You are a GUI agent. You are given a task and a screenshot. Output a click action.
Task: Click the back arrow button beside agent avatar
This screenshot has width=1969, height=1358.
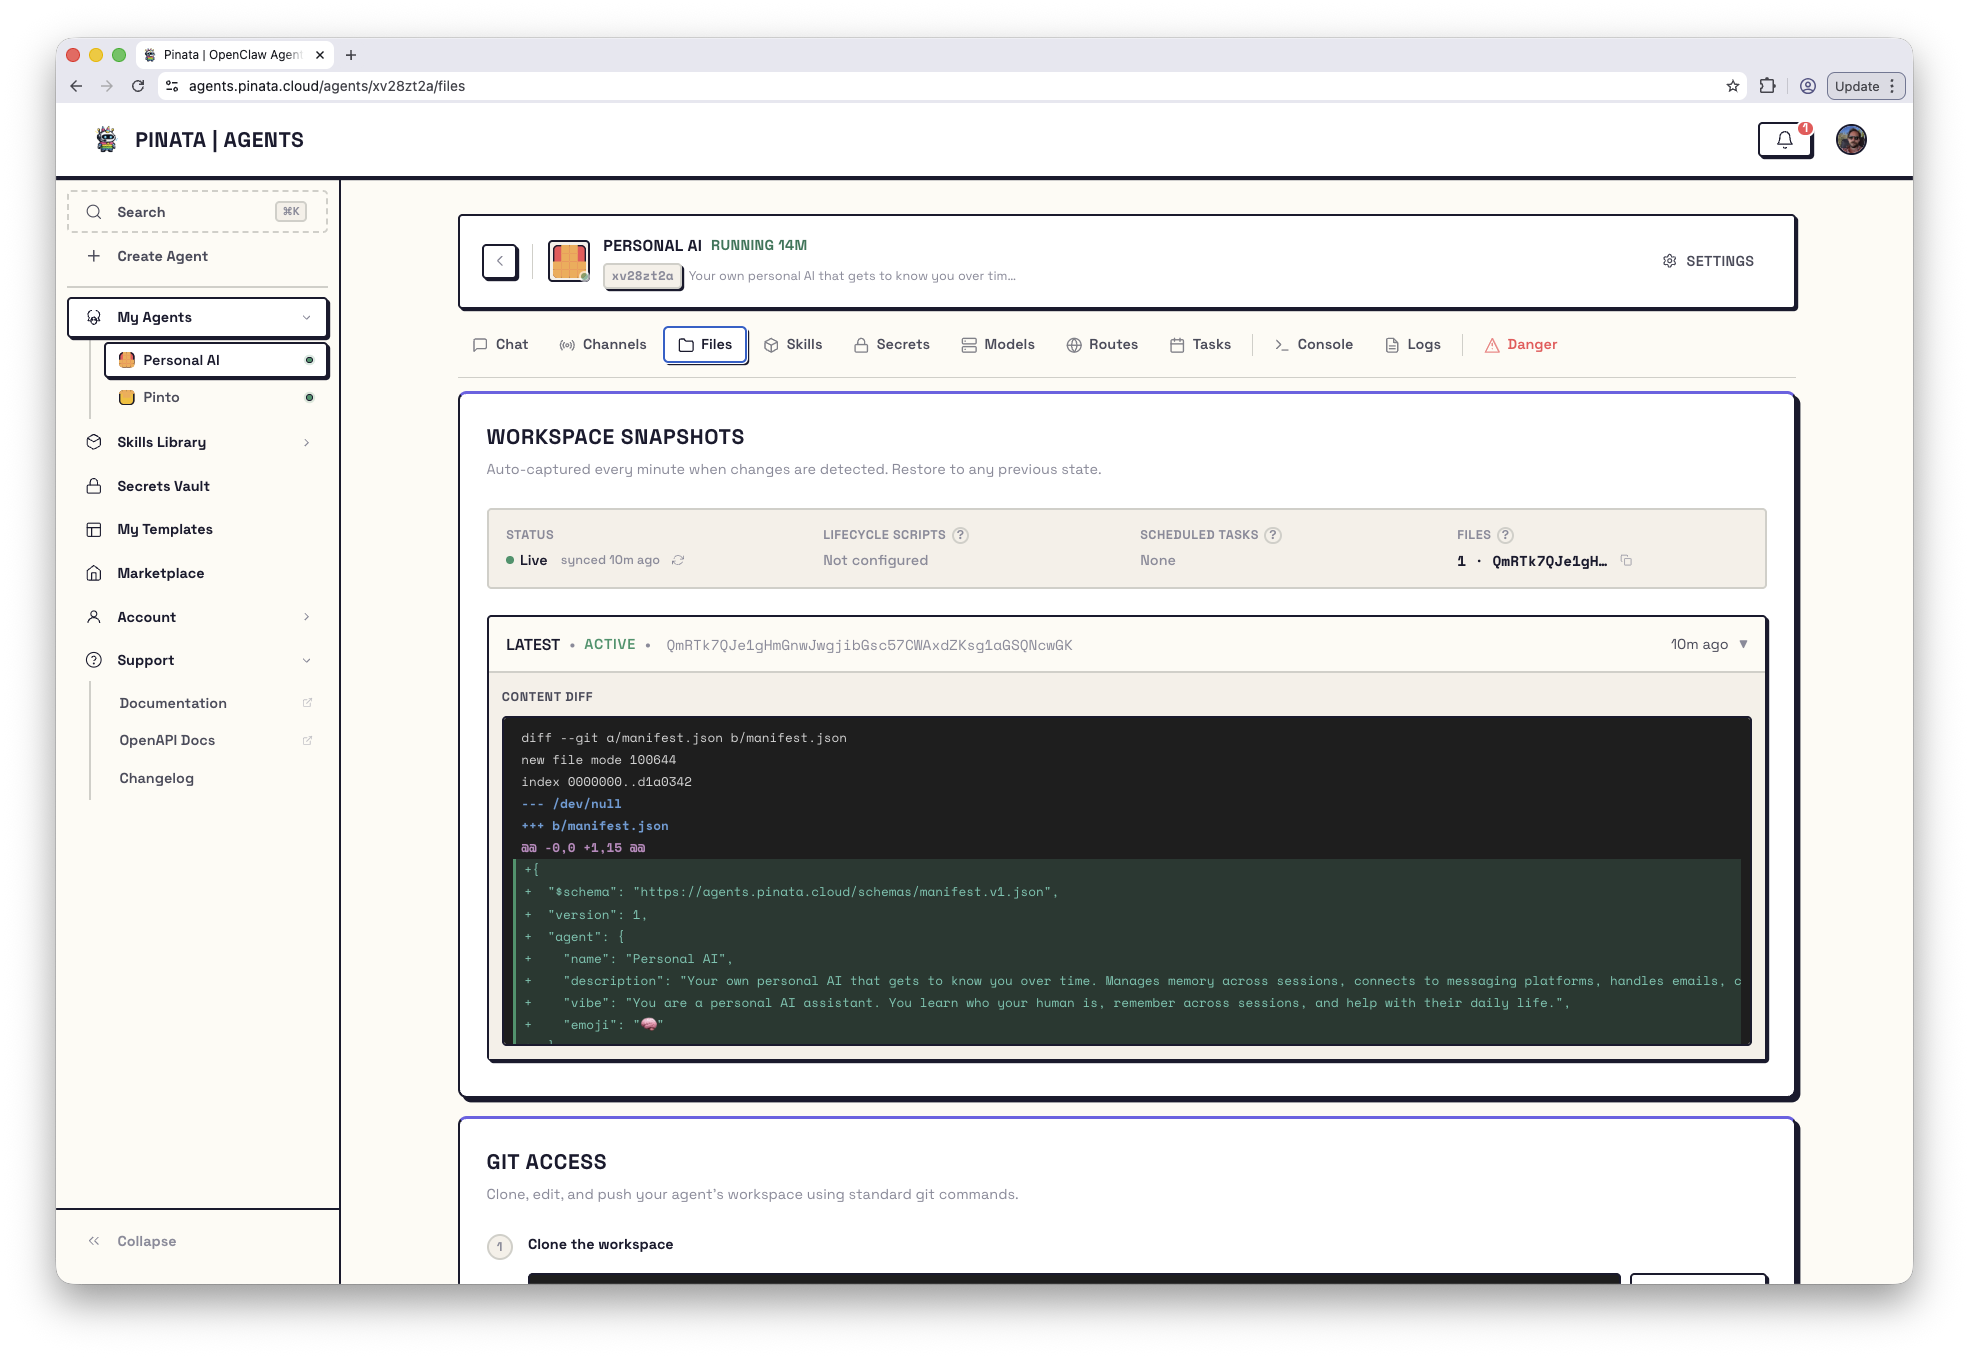click(500, 261)
